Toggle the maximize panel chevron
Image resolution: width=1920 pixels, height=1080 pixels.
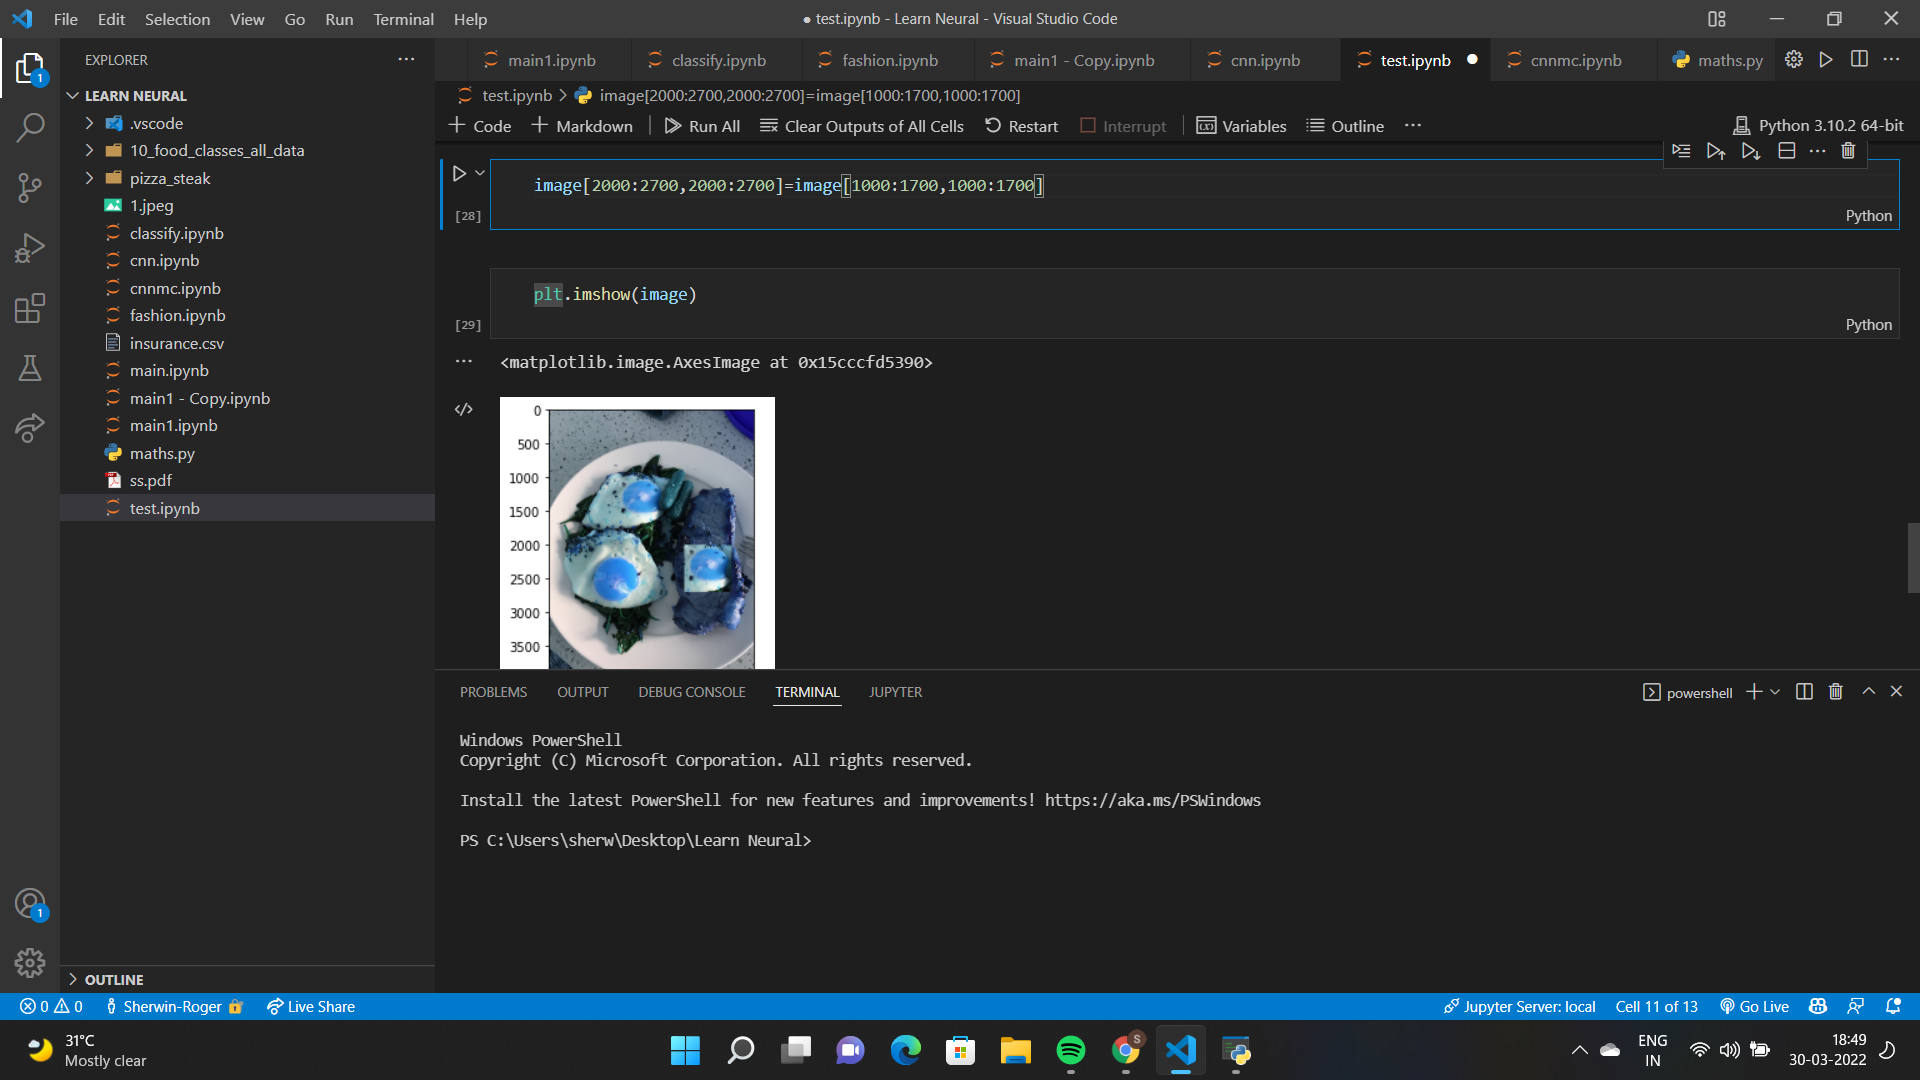pyautogui.click(x=1867, y=691)
